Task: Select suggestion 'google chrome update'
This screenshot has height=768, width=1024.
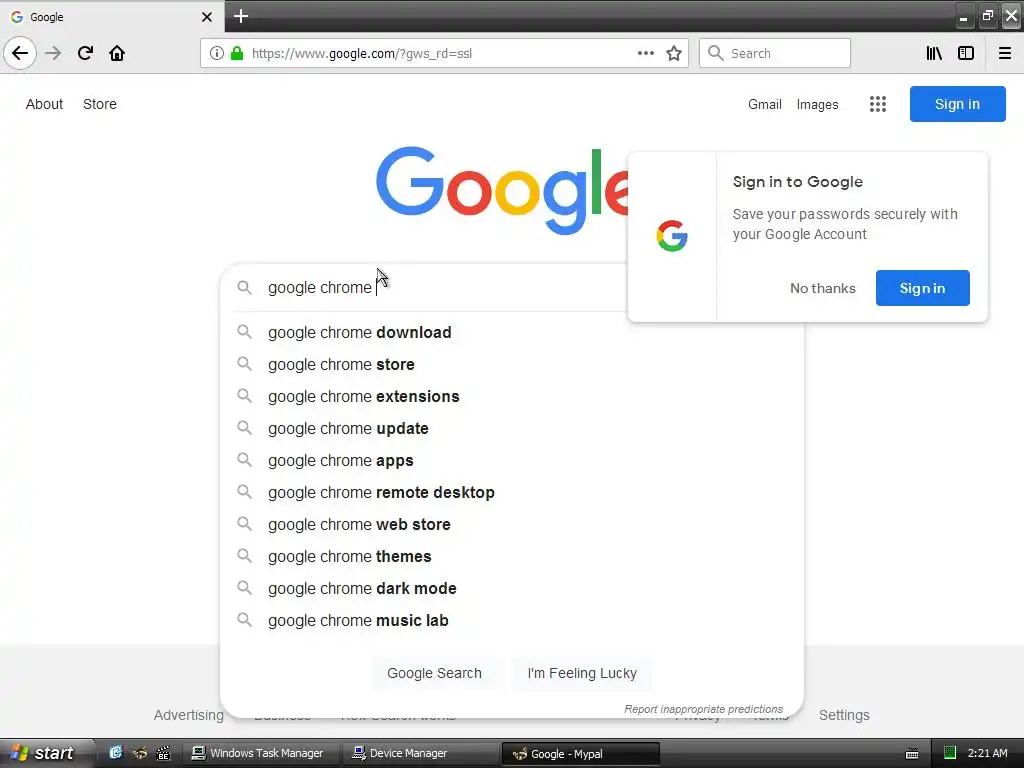Action: click(x=512, y=428)
